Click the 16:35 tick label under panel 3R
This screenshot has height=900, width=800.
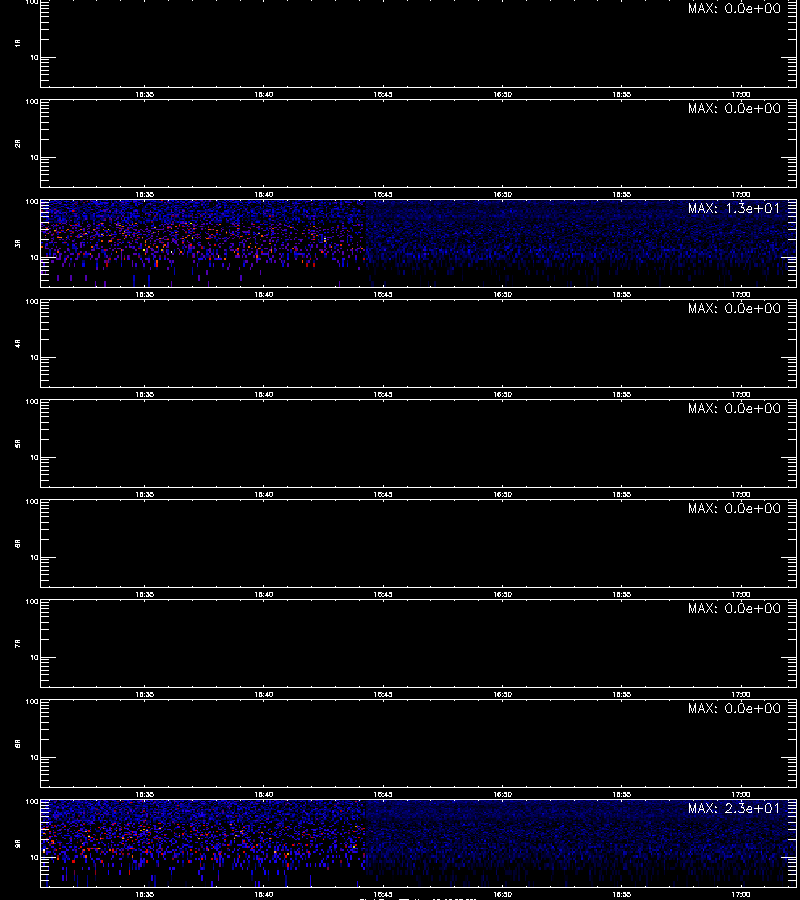[145, 294]
